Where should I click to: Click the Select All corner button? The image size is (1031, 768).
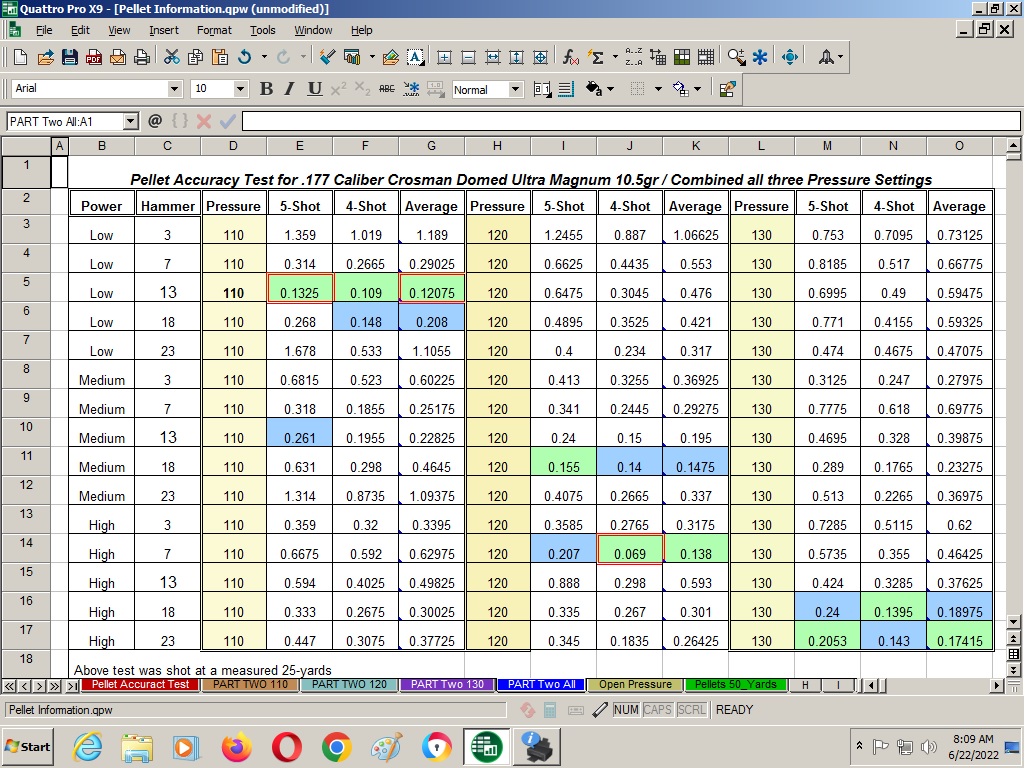point(26,146)
